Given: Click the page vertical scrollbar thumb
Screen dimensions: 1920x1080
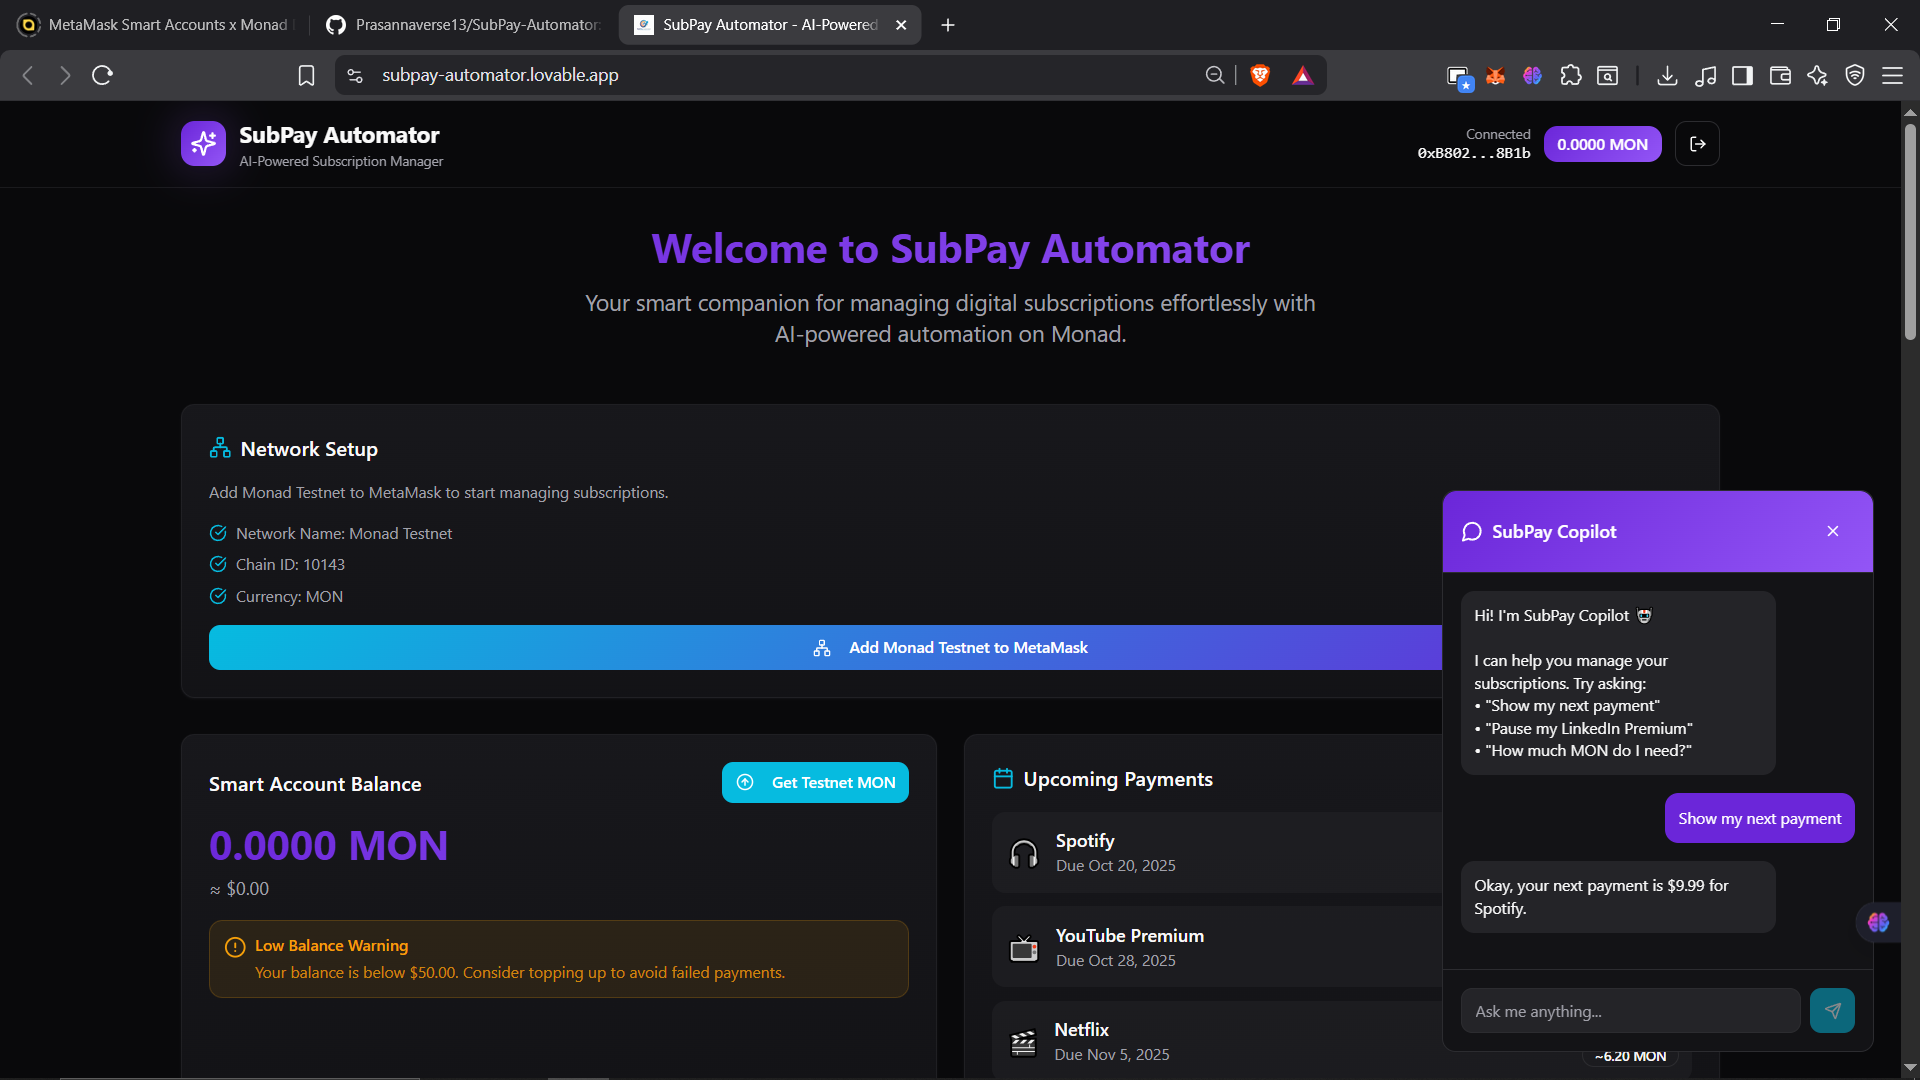Looking at the screenshot, I should tap(1909, 230).
